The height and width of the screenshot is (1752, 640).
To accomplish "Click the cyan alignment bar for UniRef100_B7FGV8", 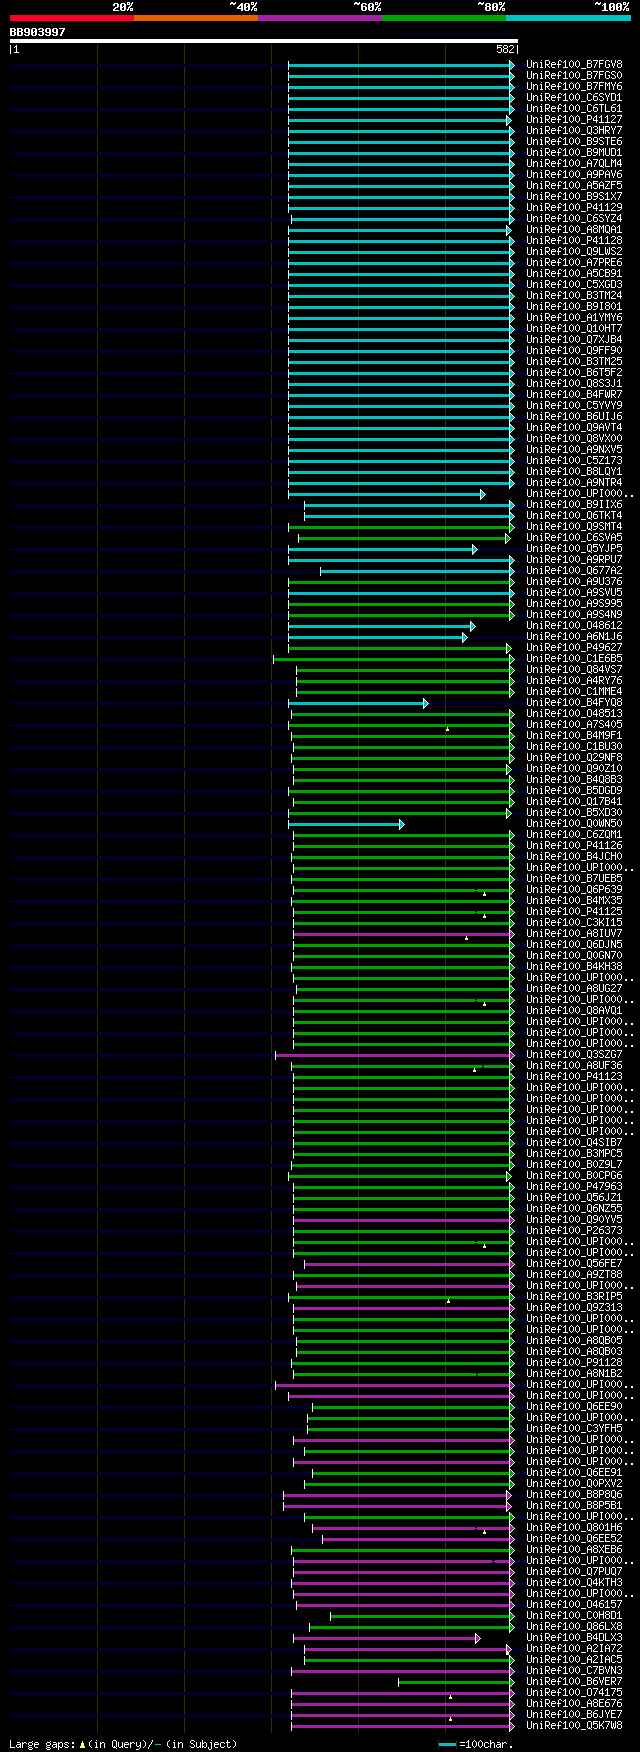I will 401,65.
